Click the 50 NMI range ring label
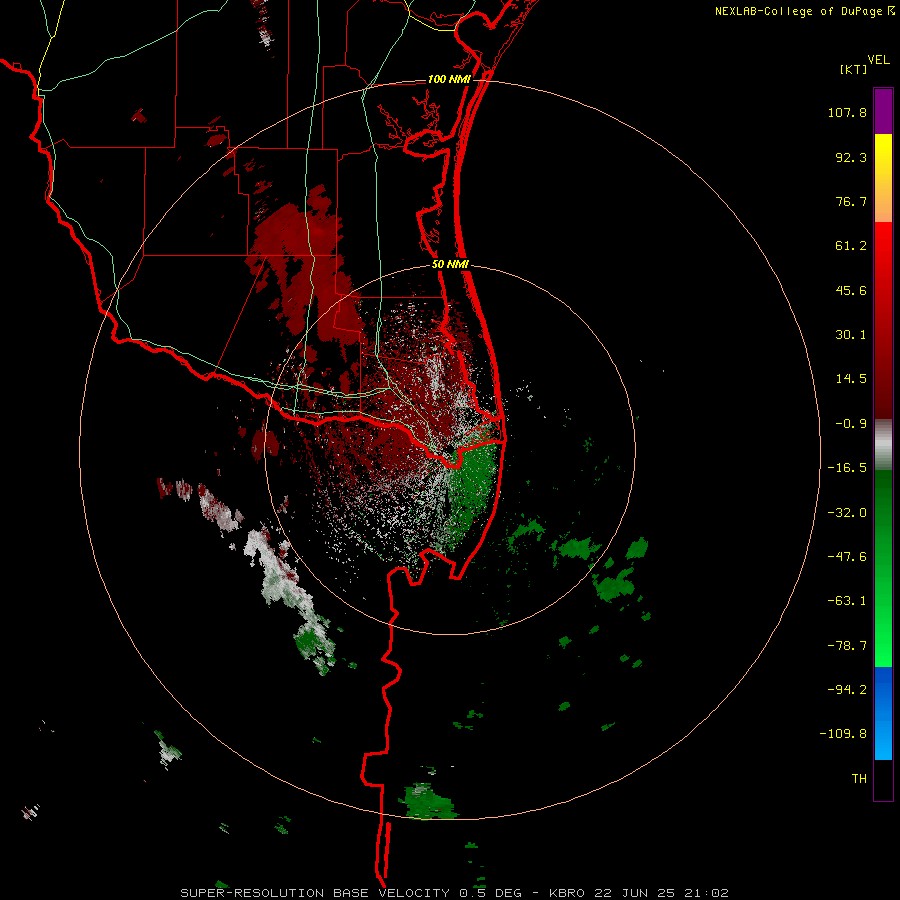The image size is (900, 900). coord(450,265)
